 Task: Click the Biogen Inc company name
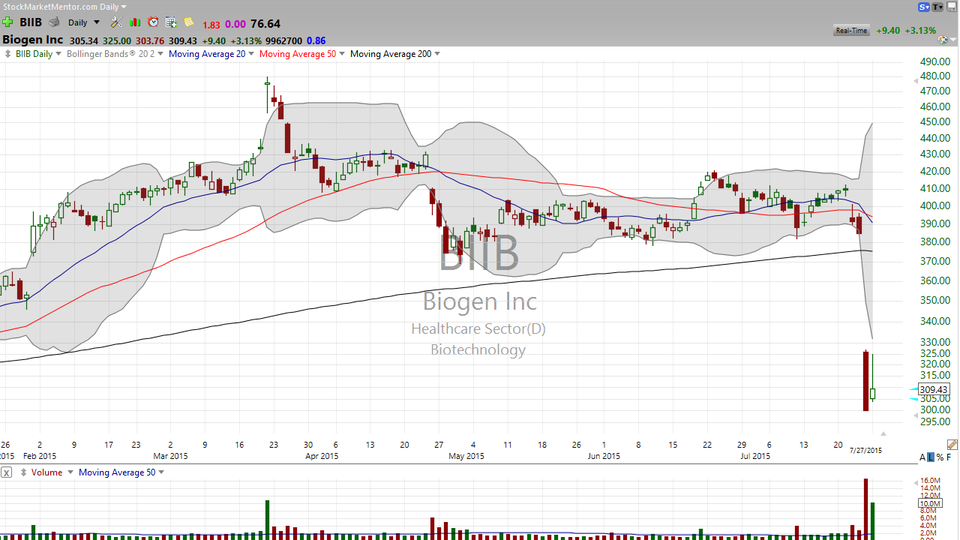33,40
